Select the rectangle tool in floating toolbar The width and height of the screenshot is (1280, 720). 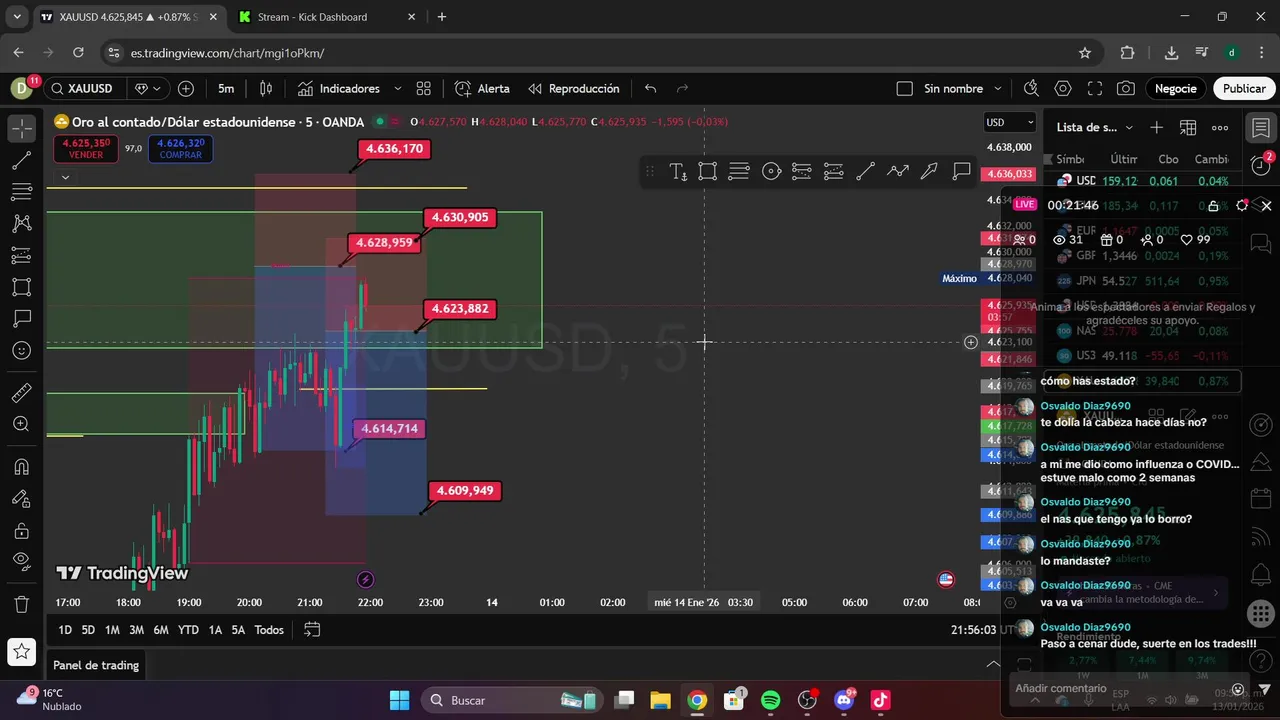point(708,171)
